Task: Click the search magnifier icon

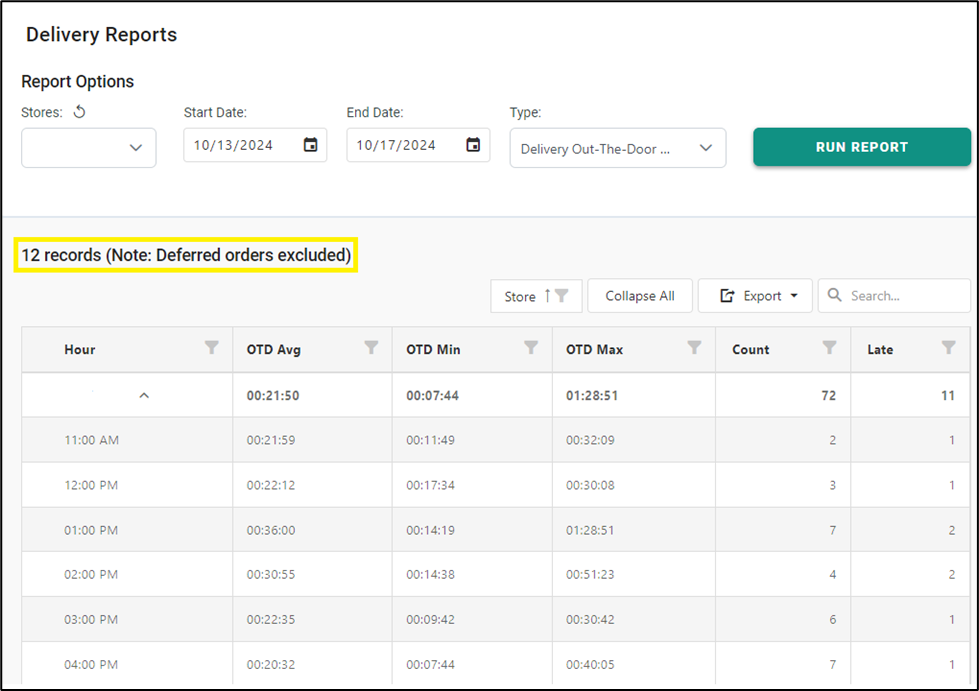Action: pyautogui.click(x=834, y=295)
